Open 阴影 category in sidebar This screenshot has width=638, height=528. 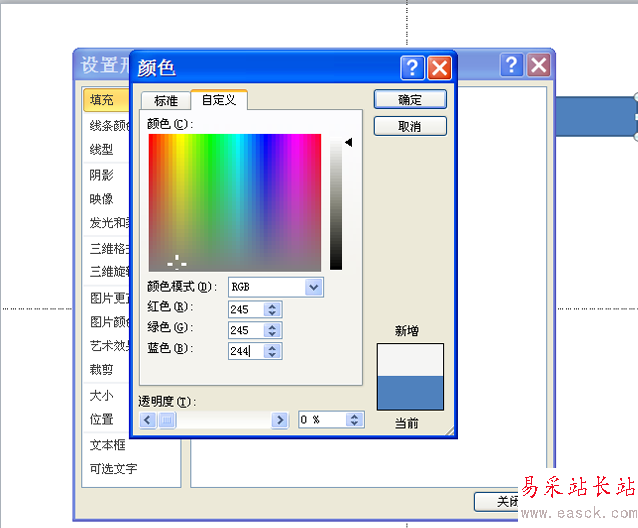[x=107, y=175]
